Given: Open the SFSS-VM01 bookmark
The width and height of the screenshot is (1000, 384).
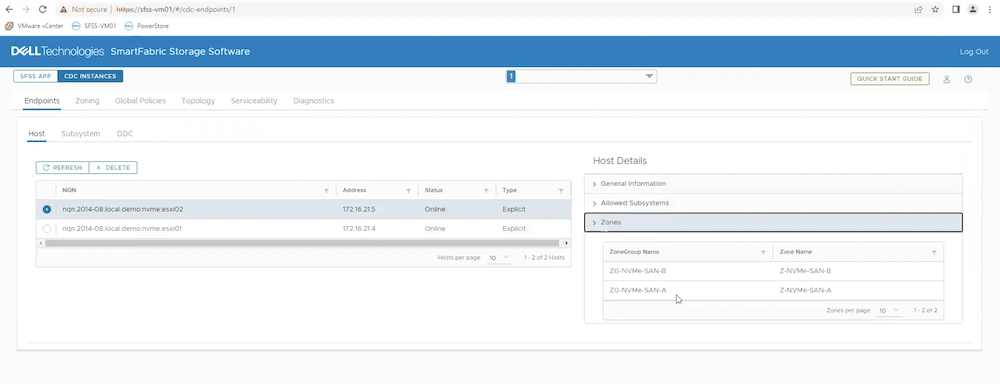Looking at the screenshot, I should click(94, 26).
